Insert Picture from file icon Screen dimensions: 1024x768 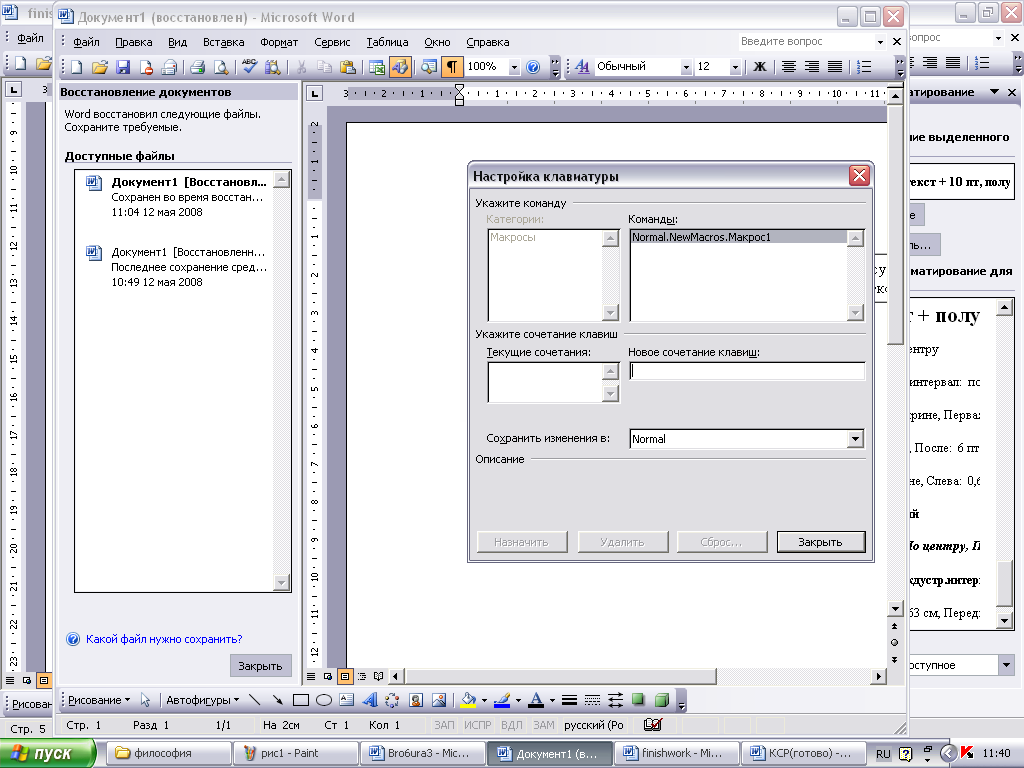(439, 700)
